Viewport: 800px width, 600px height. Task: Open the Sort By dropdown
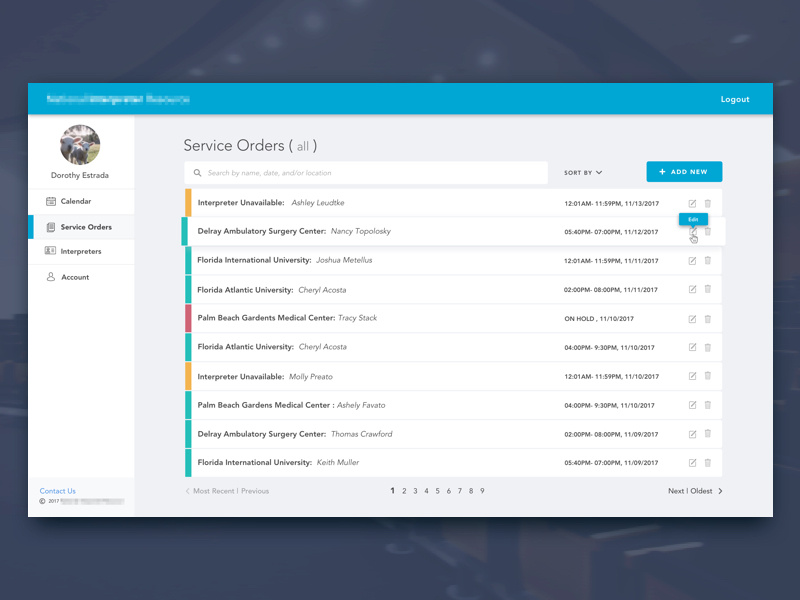[x=583, y=172]
